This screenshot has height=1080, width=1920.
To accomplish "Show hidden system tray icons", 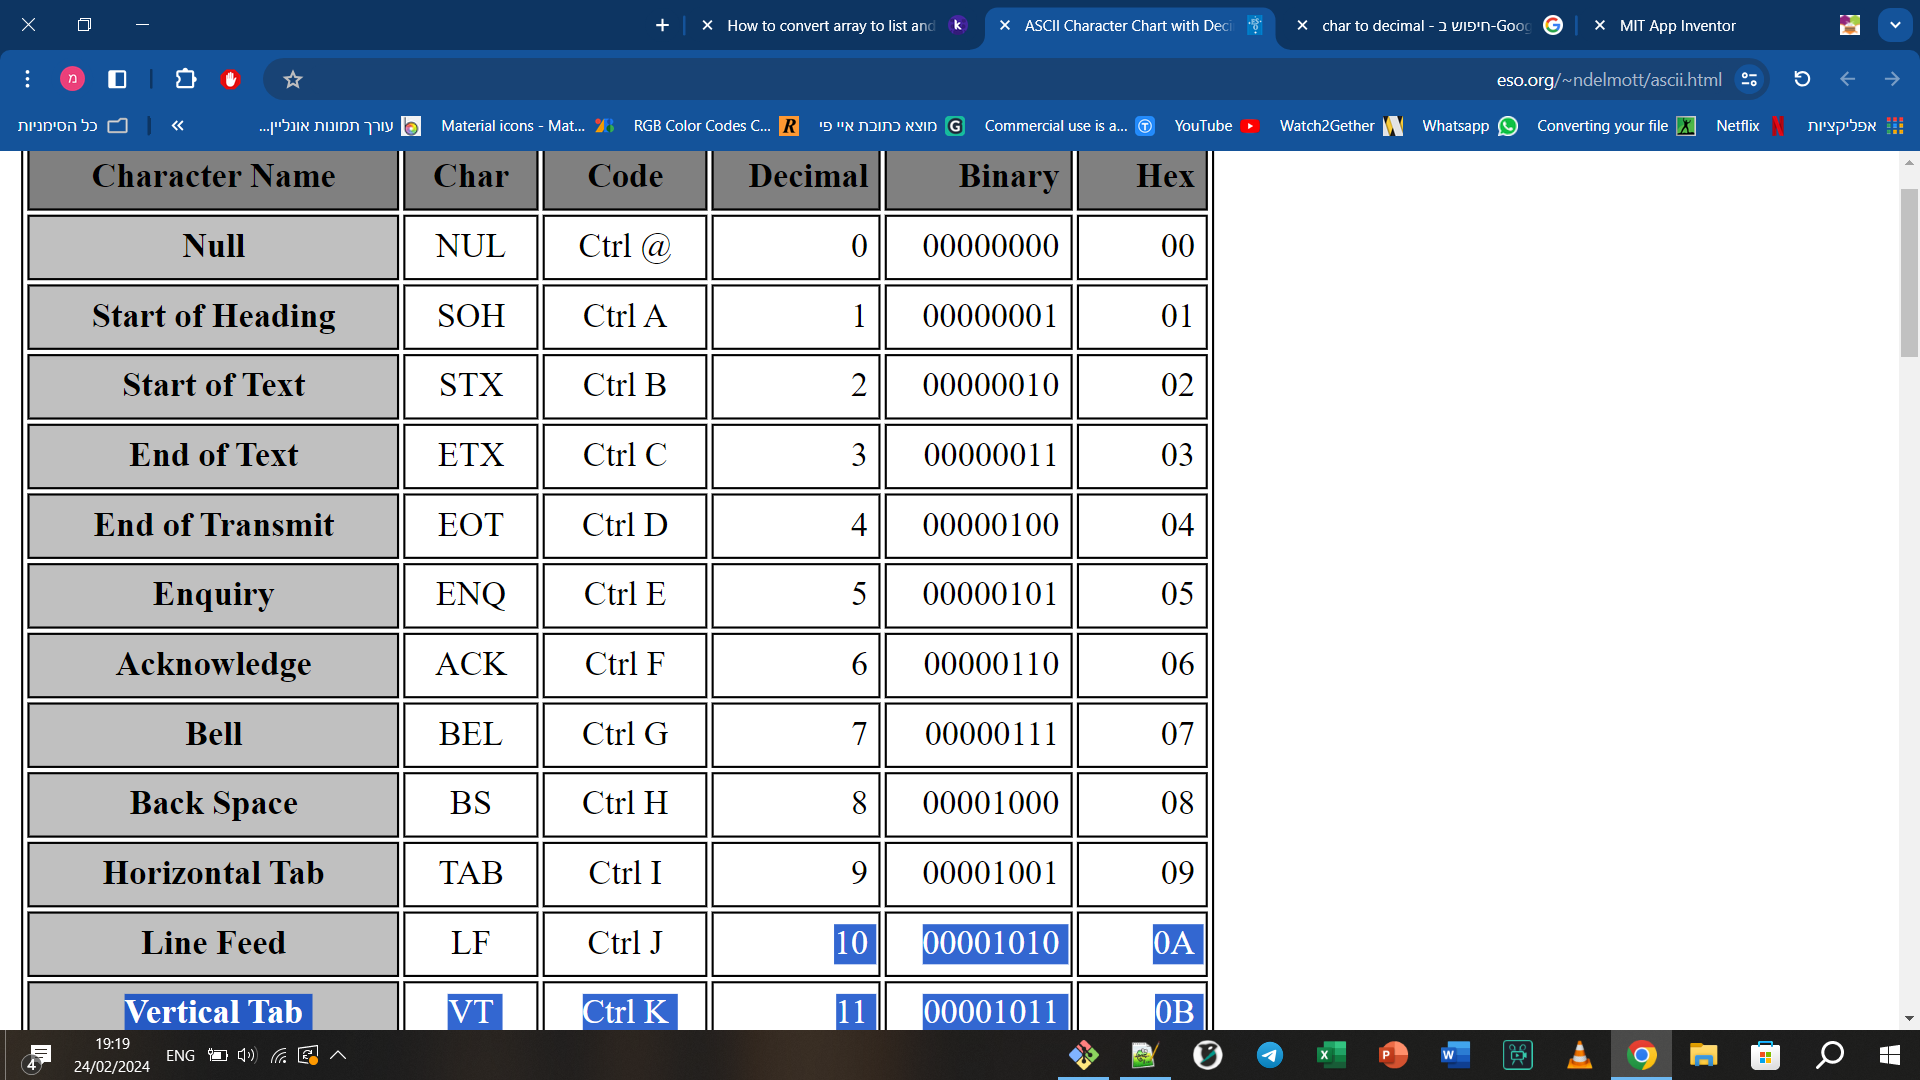I will pos(338,1055).
